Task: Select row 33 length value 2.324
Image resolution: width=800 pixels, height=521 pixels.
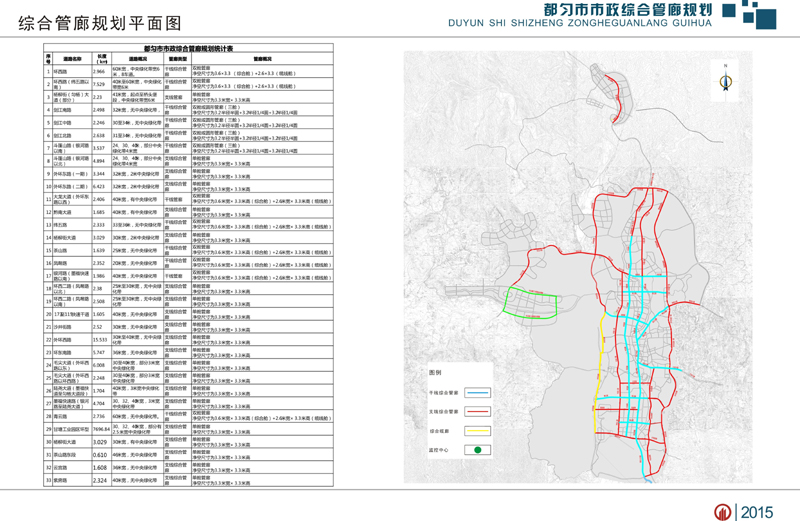Action: (99, 481)
